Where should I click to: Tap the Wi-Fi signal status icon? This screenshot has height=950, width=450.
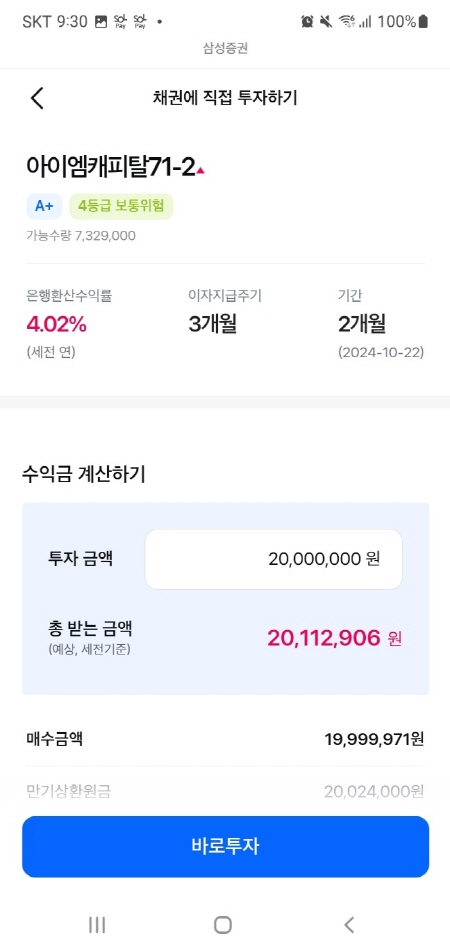point(346,22)
